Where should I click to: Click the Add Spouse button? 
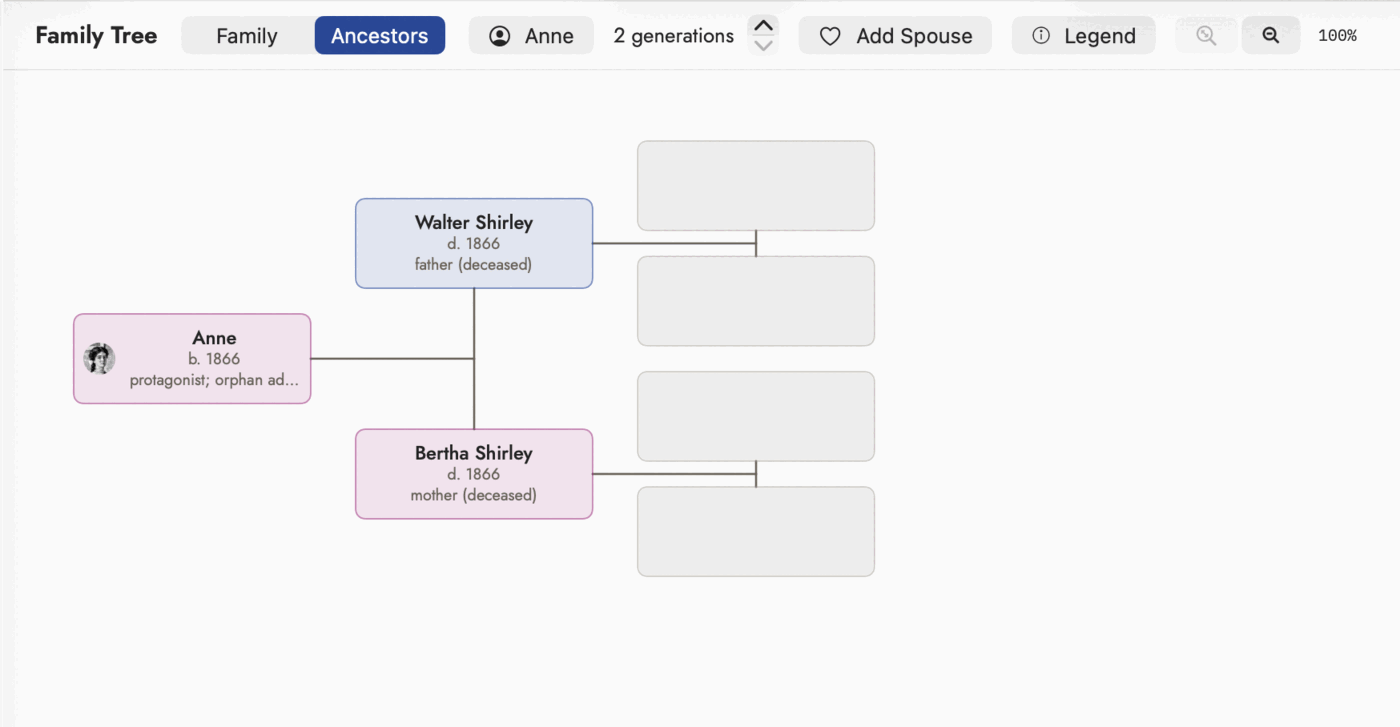pos(895,36)
